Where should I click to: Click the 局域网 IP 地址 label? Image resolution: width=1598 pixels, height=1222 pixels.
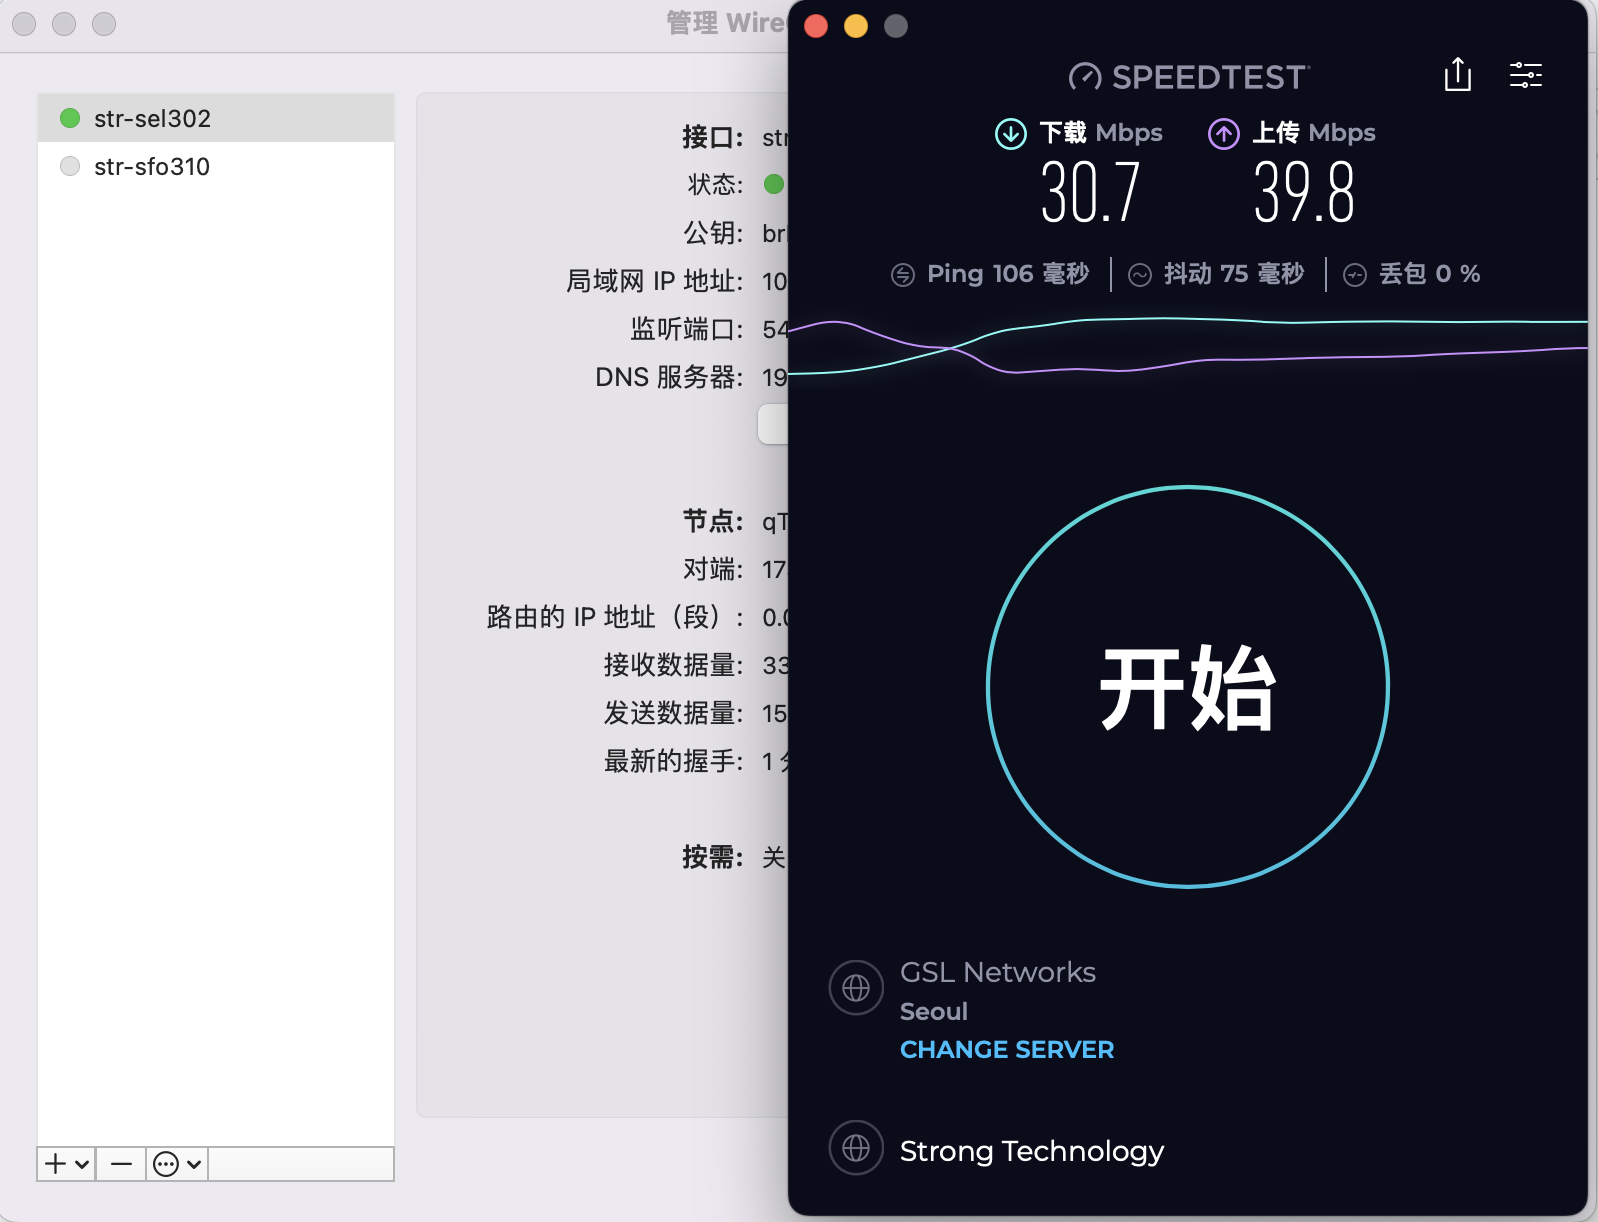point(655,281)
